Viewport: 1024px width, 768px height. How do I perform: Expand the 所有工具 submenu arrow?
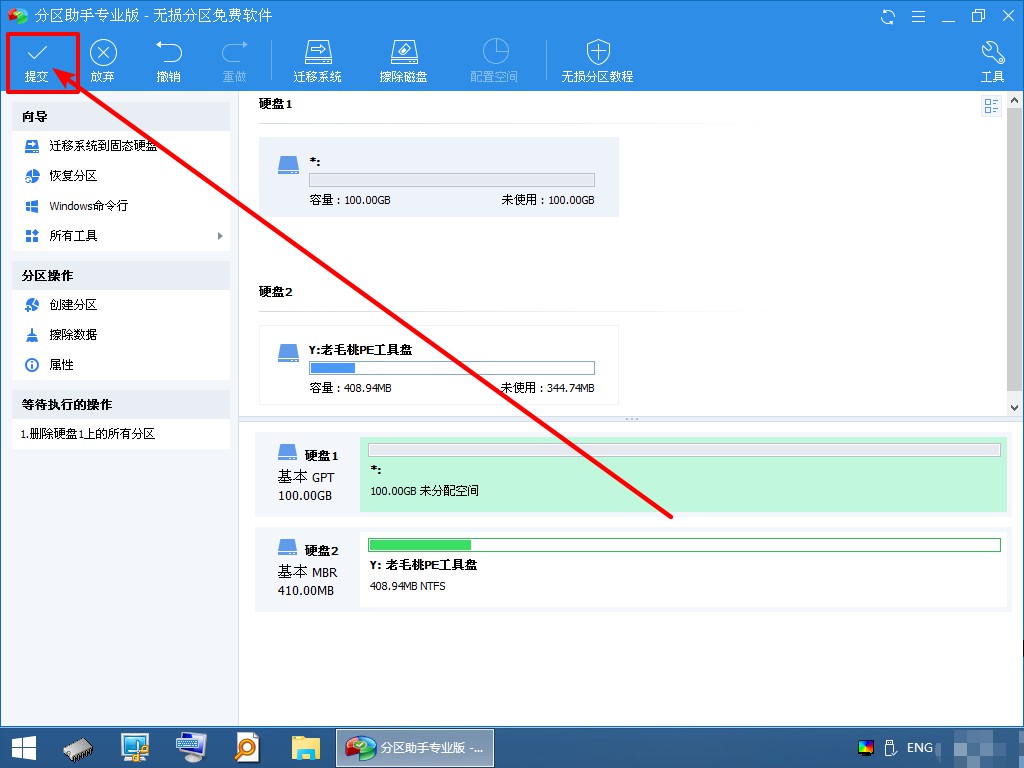pos(220,236)
